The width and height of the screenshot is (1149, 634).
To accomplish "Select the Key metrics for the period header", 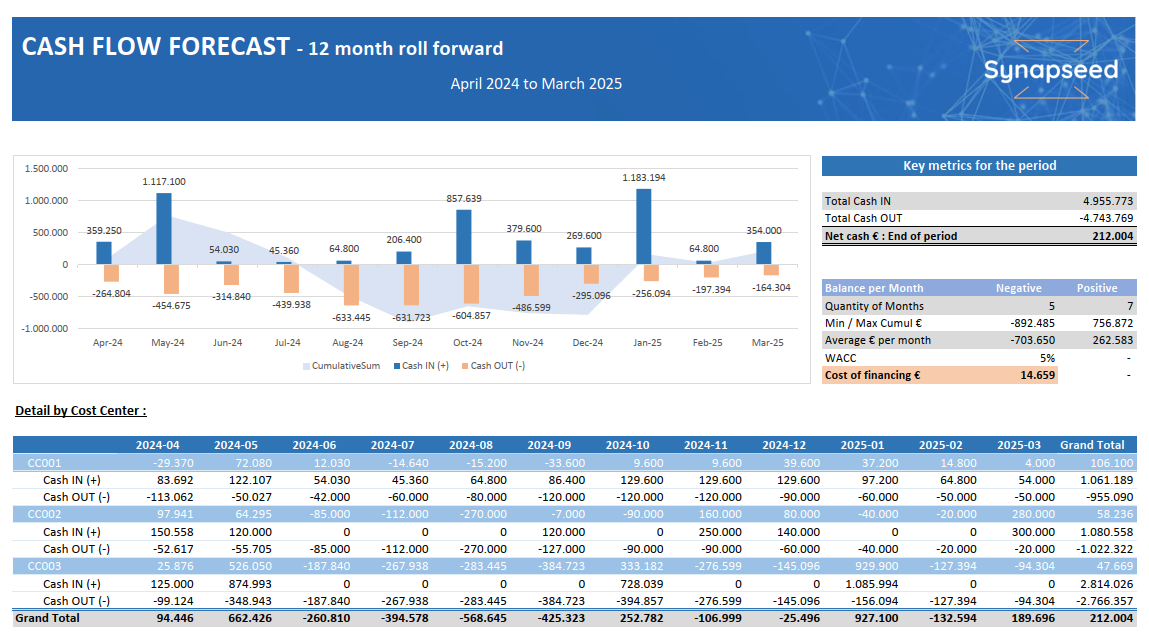I will click(x=979, y=166).
